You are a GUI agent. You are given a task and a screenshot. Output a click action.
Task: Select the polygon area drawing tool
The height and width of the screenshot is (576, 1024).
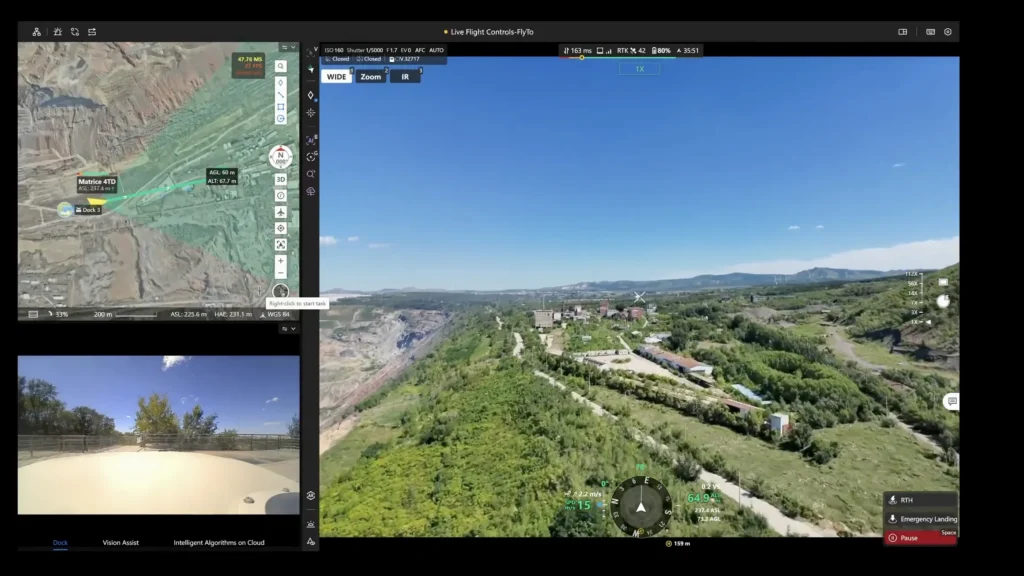tap(281, 106)
